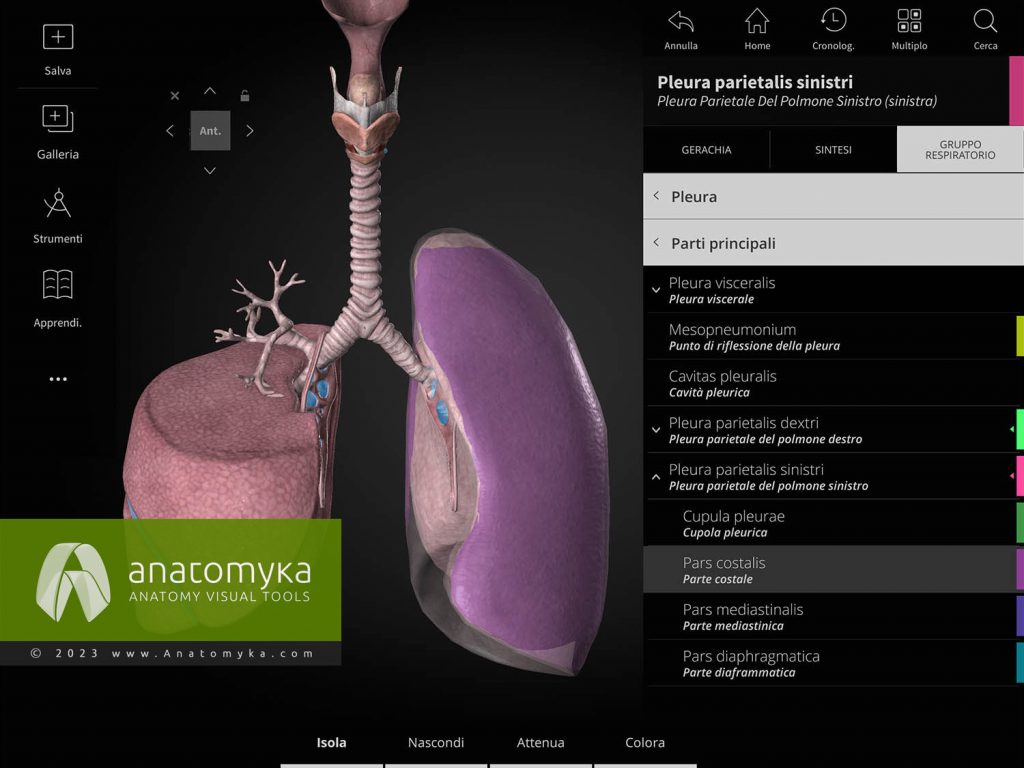Viewport: 1024px width, 768px height.
Task: Activate Attenua to fade the selection
Action: click(x=540, y=743)
